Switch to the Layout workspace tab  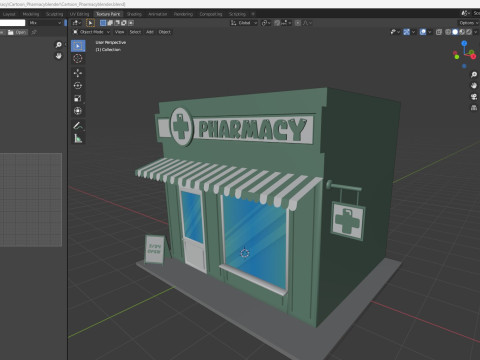point(9,14)
